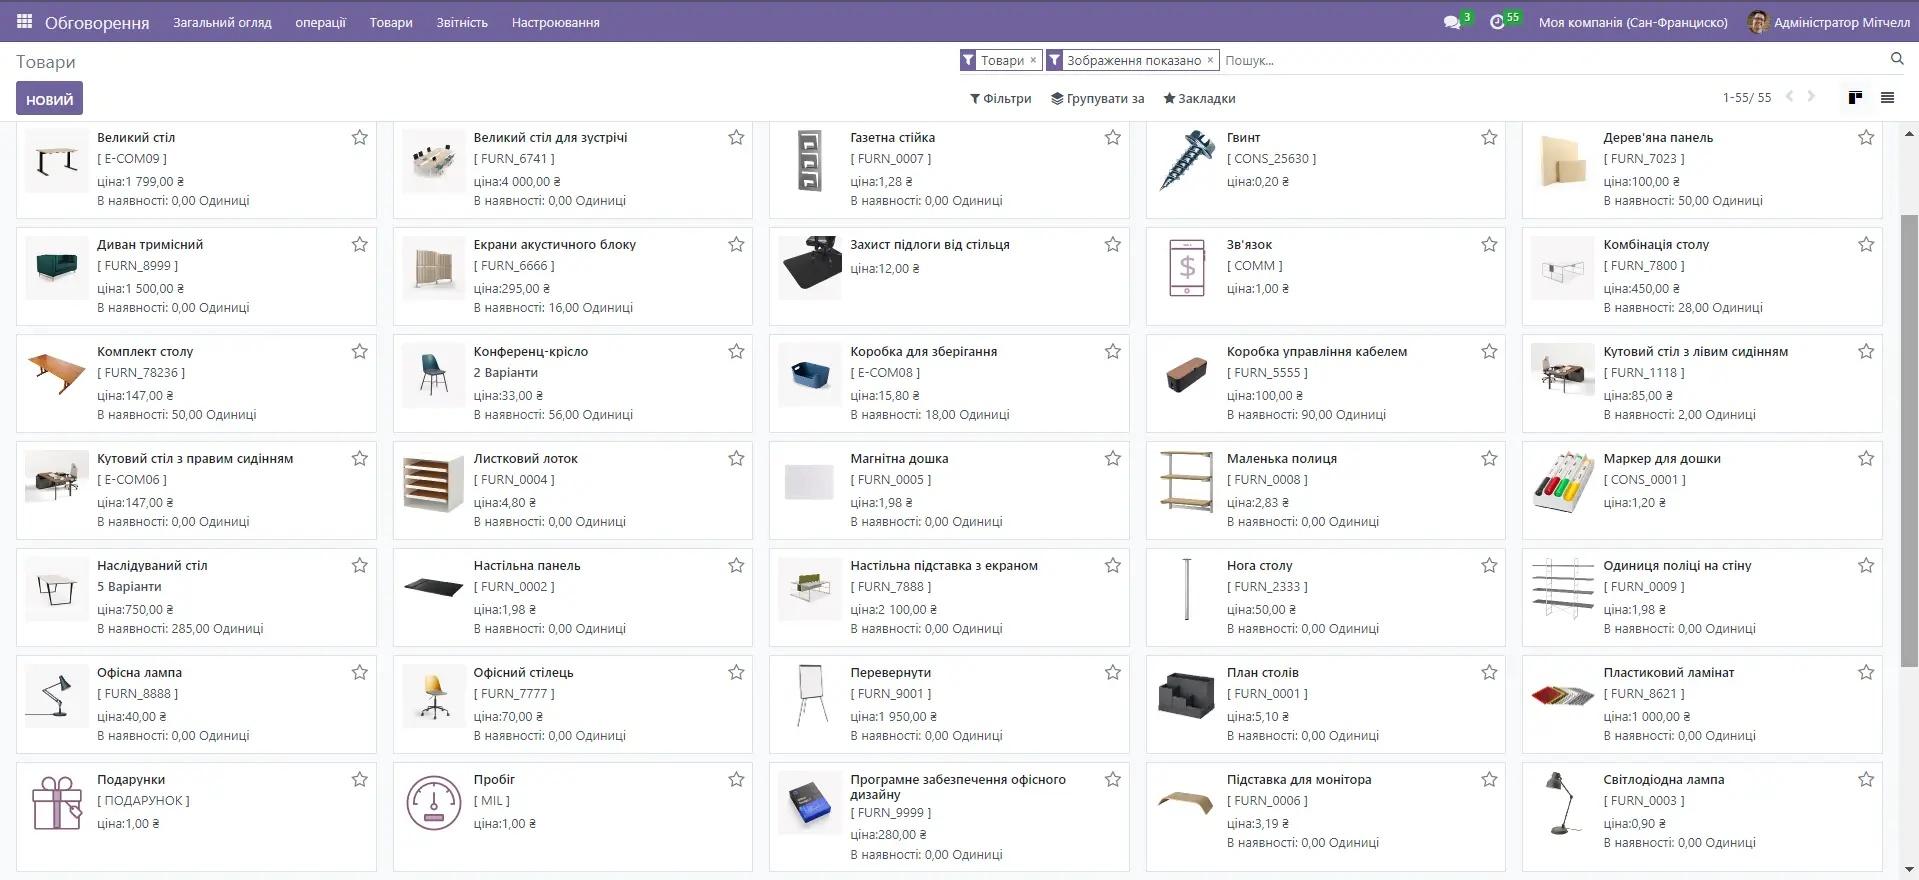Go to next page arrow

coord(1811,97)
